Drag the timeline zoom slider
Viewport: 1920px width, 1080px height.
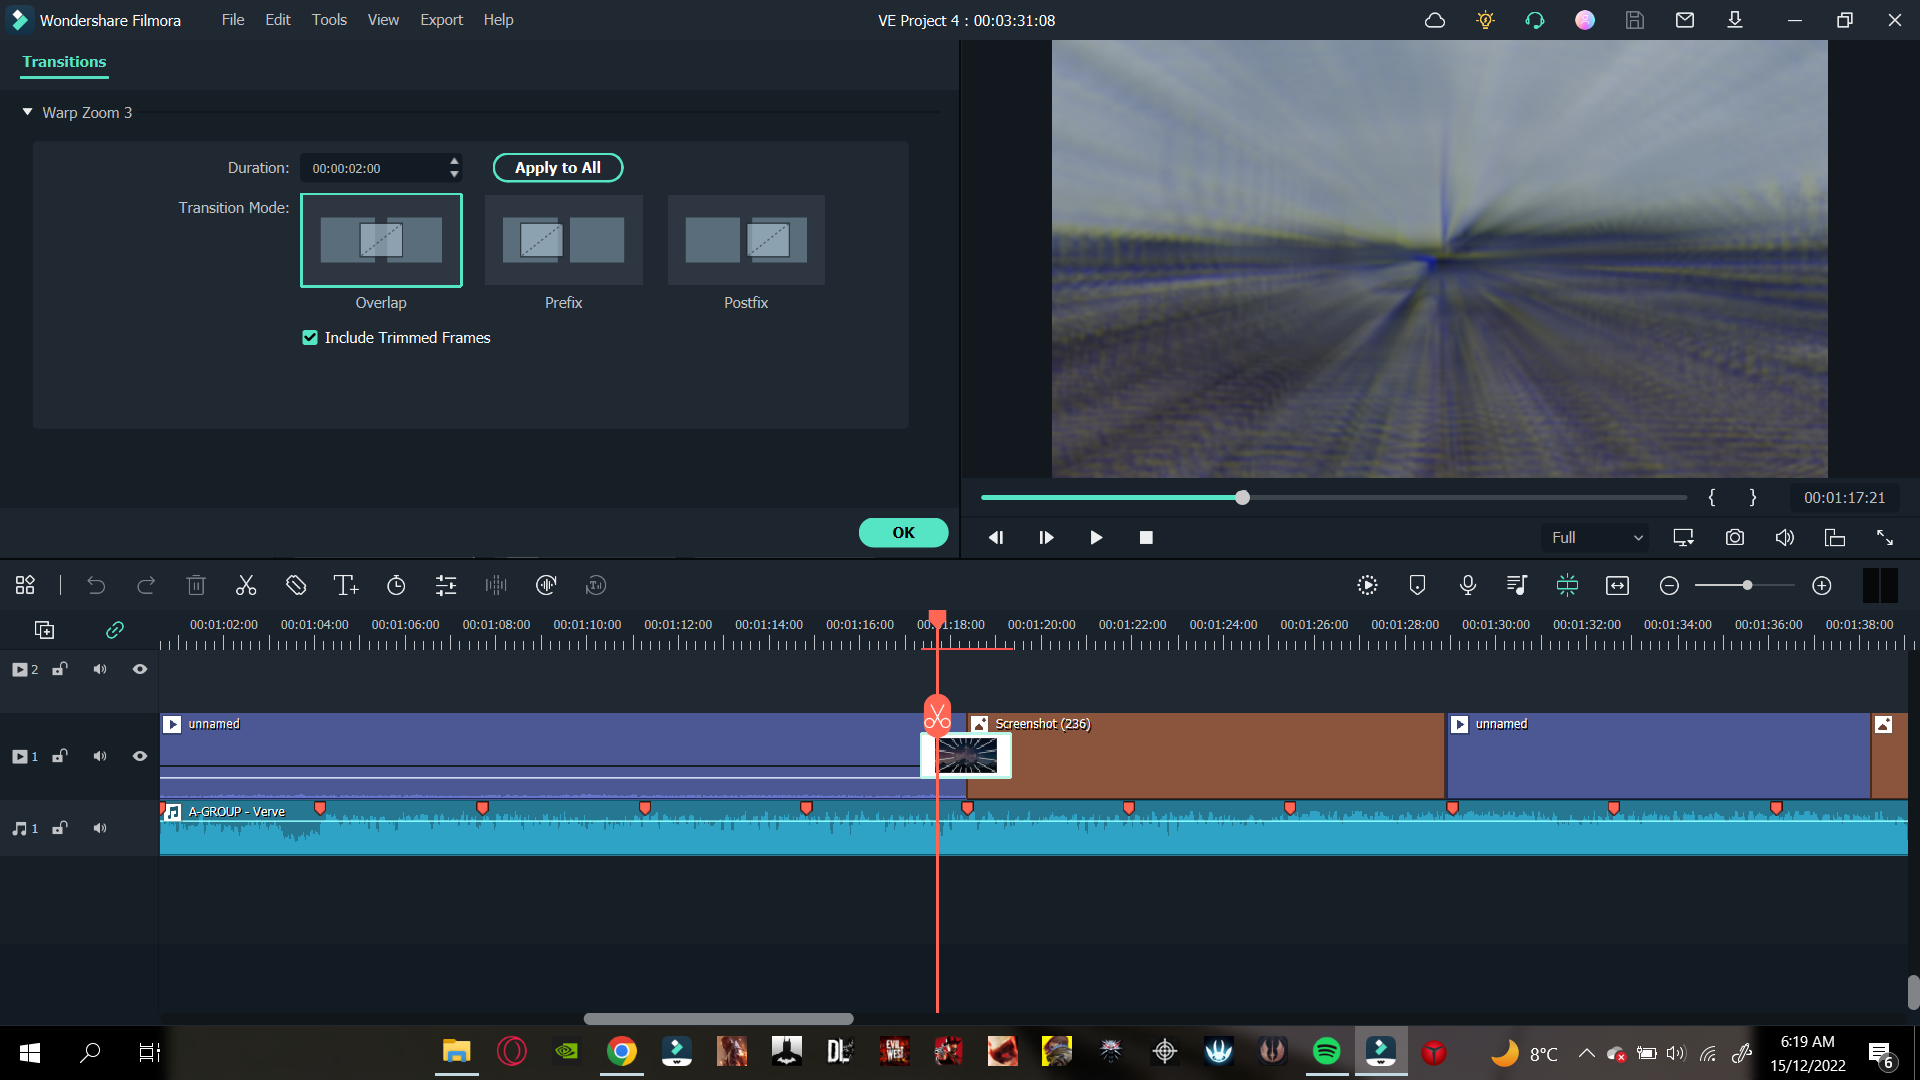1746,585
